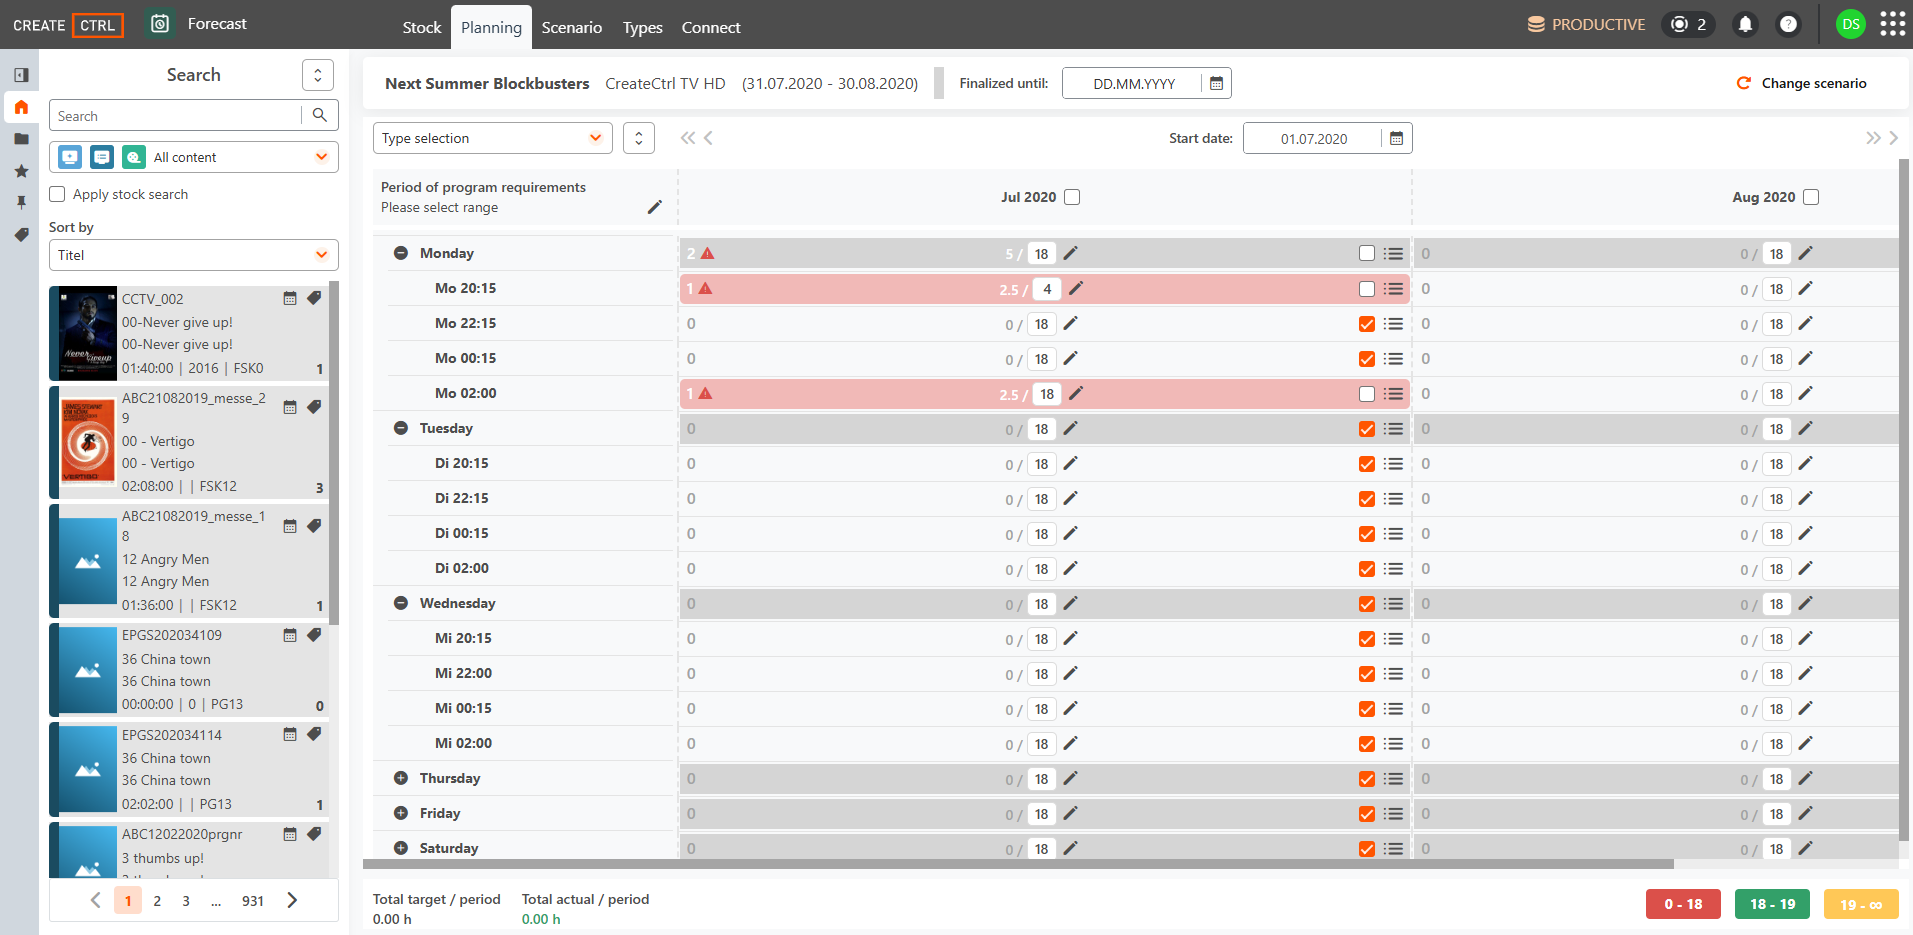Image resolution: width=1913 pixels, height=935 pixels.
Task: Open list icon in Mo 22:15 row
Action: [1393, 324]
